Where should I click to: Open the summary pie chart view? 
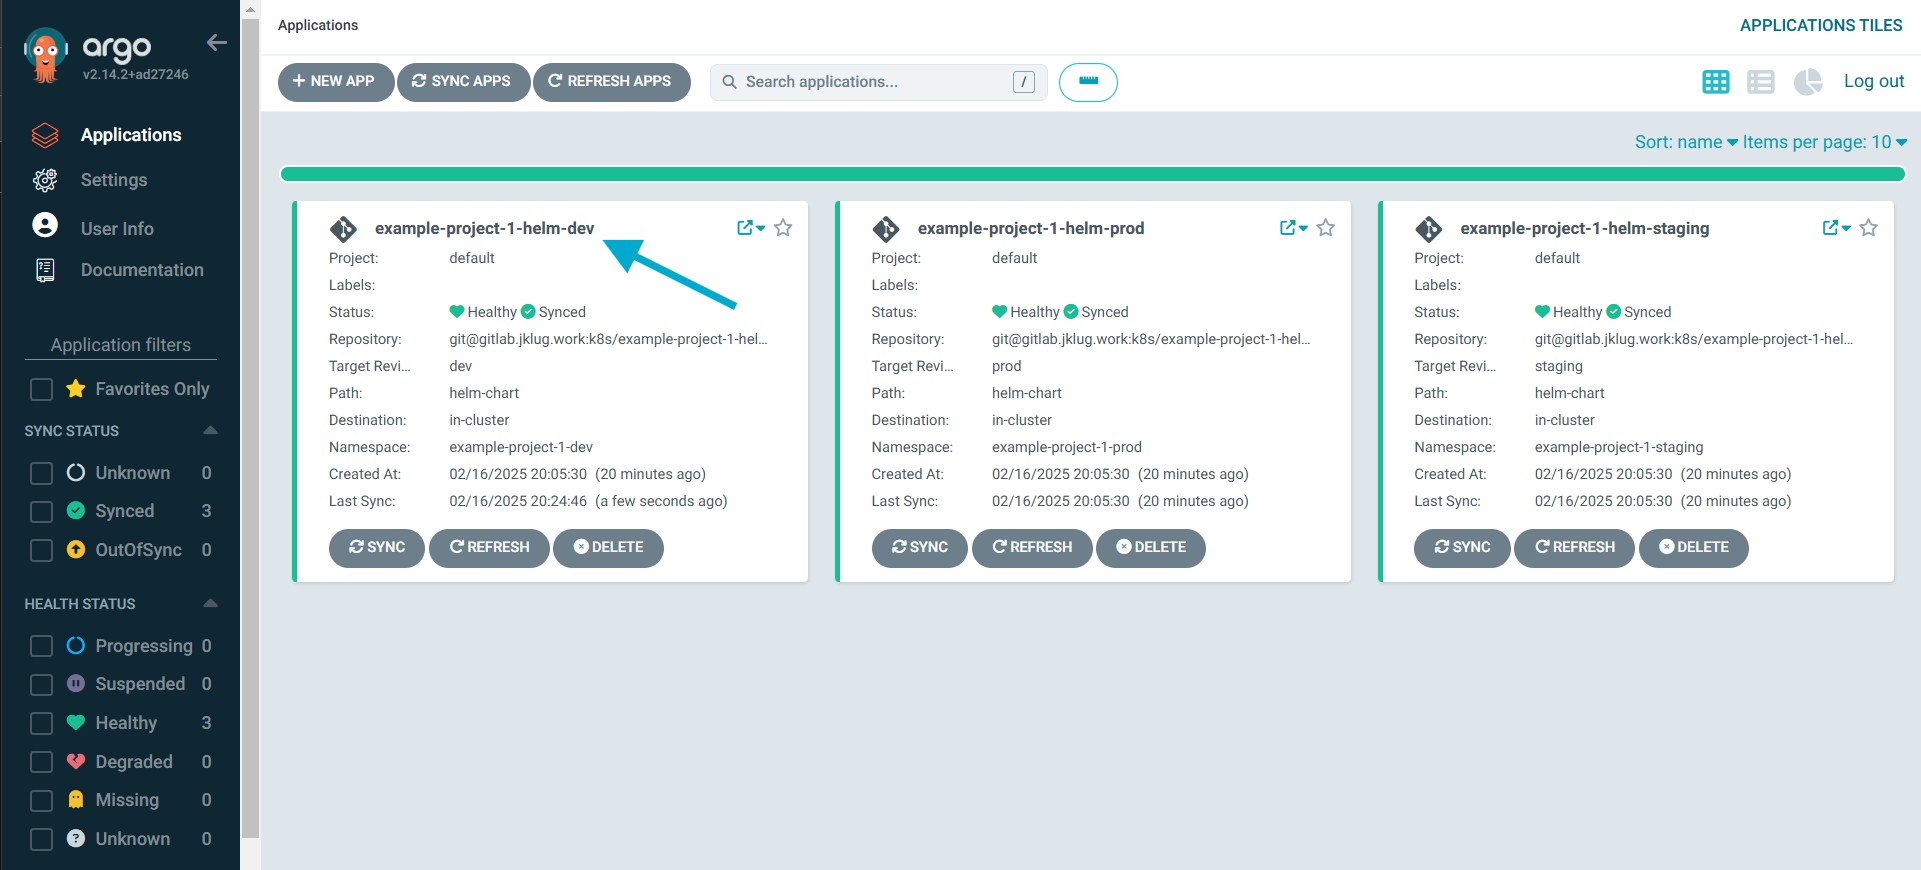[1807, 82]
